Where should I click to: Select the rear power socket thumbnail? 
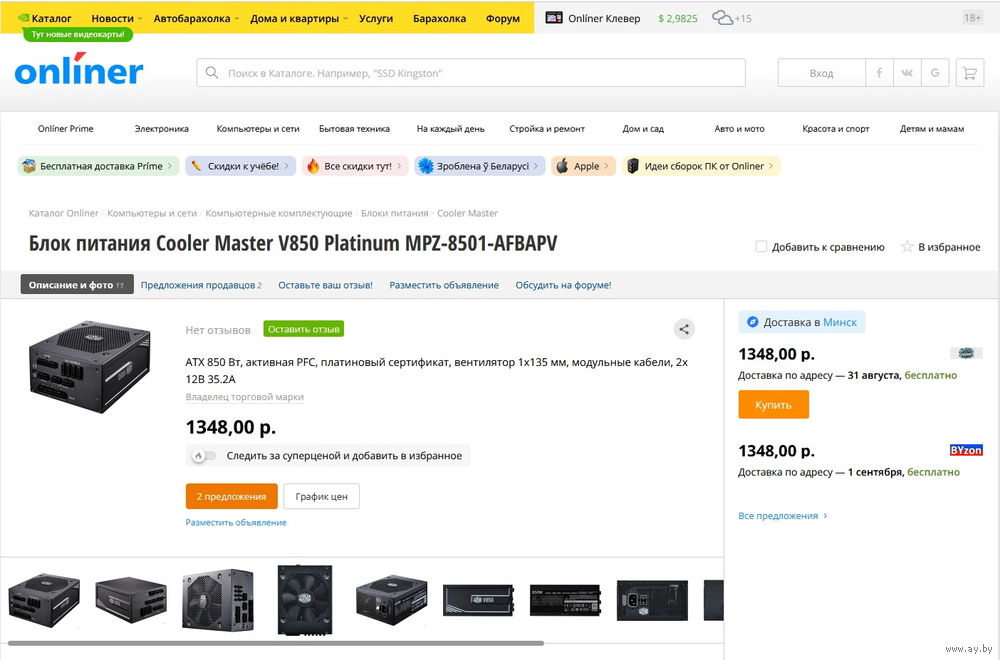[652, 599]
